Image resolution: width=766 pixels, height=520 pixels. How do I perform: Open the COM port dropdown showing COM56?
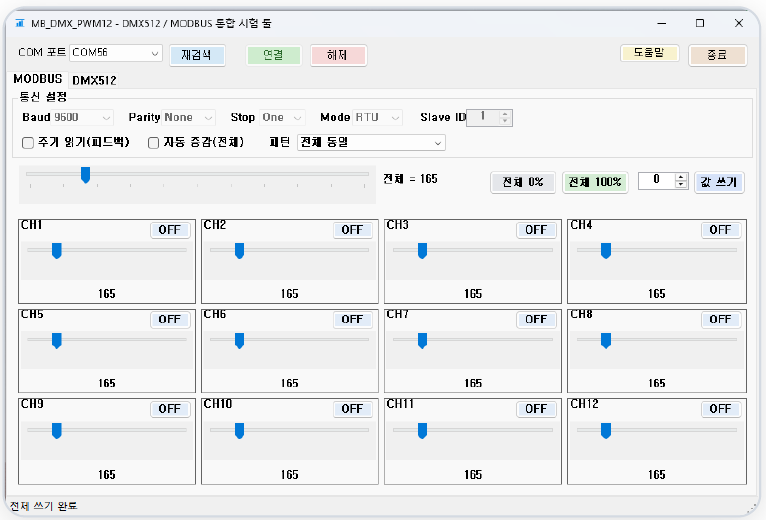coord(116,53)
